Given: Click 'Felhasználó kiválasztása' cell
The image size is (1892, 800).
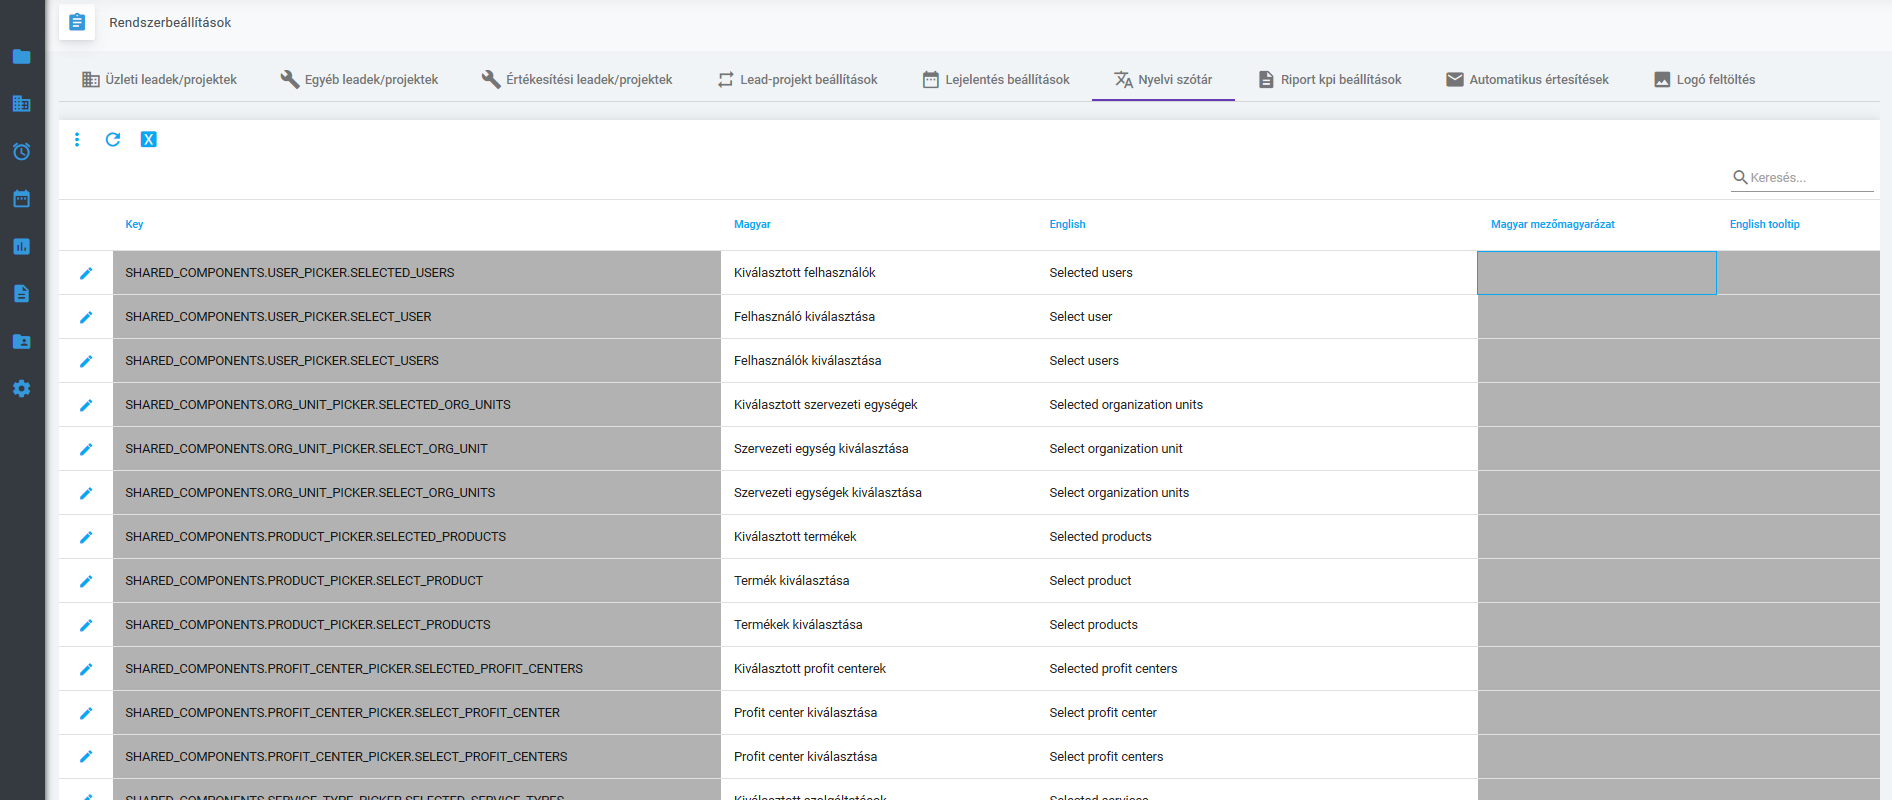Looking at the screenshot, I should [x=879, y=317].
